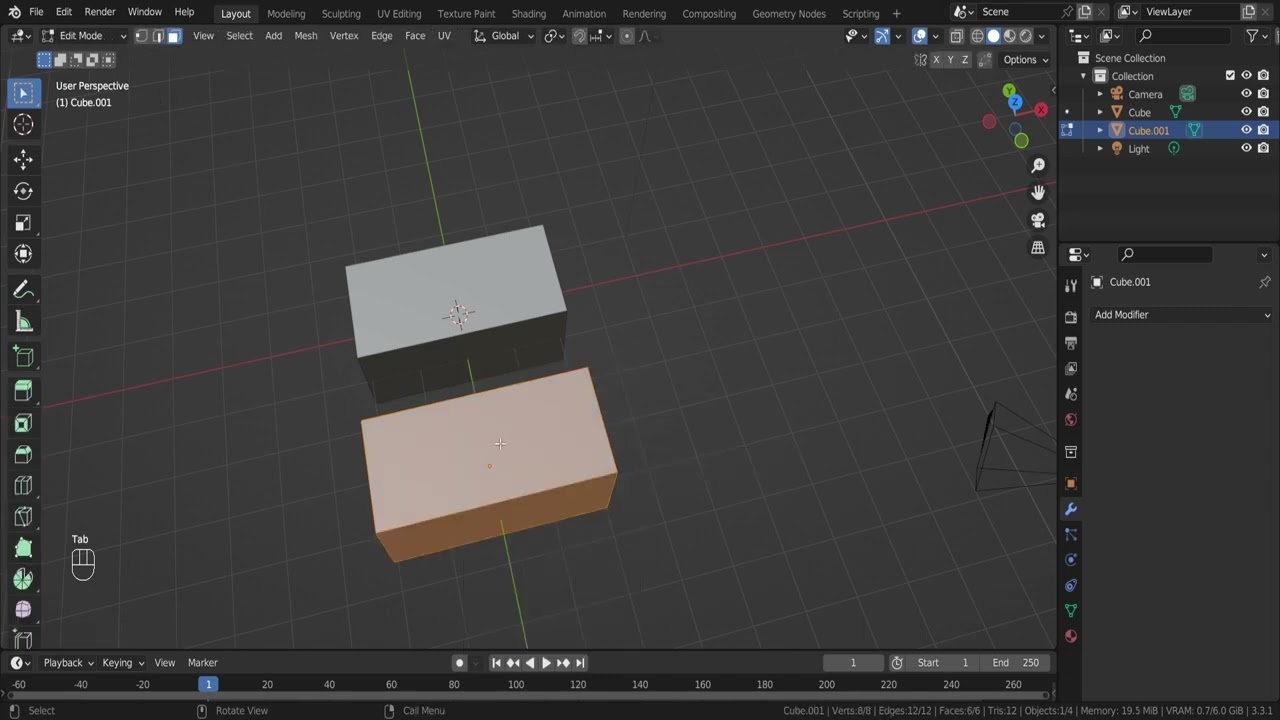The image size is (1280, 720).
Task: Select the Extrude Region tool
Action: (23, 390)
